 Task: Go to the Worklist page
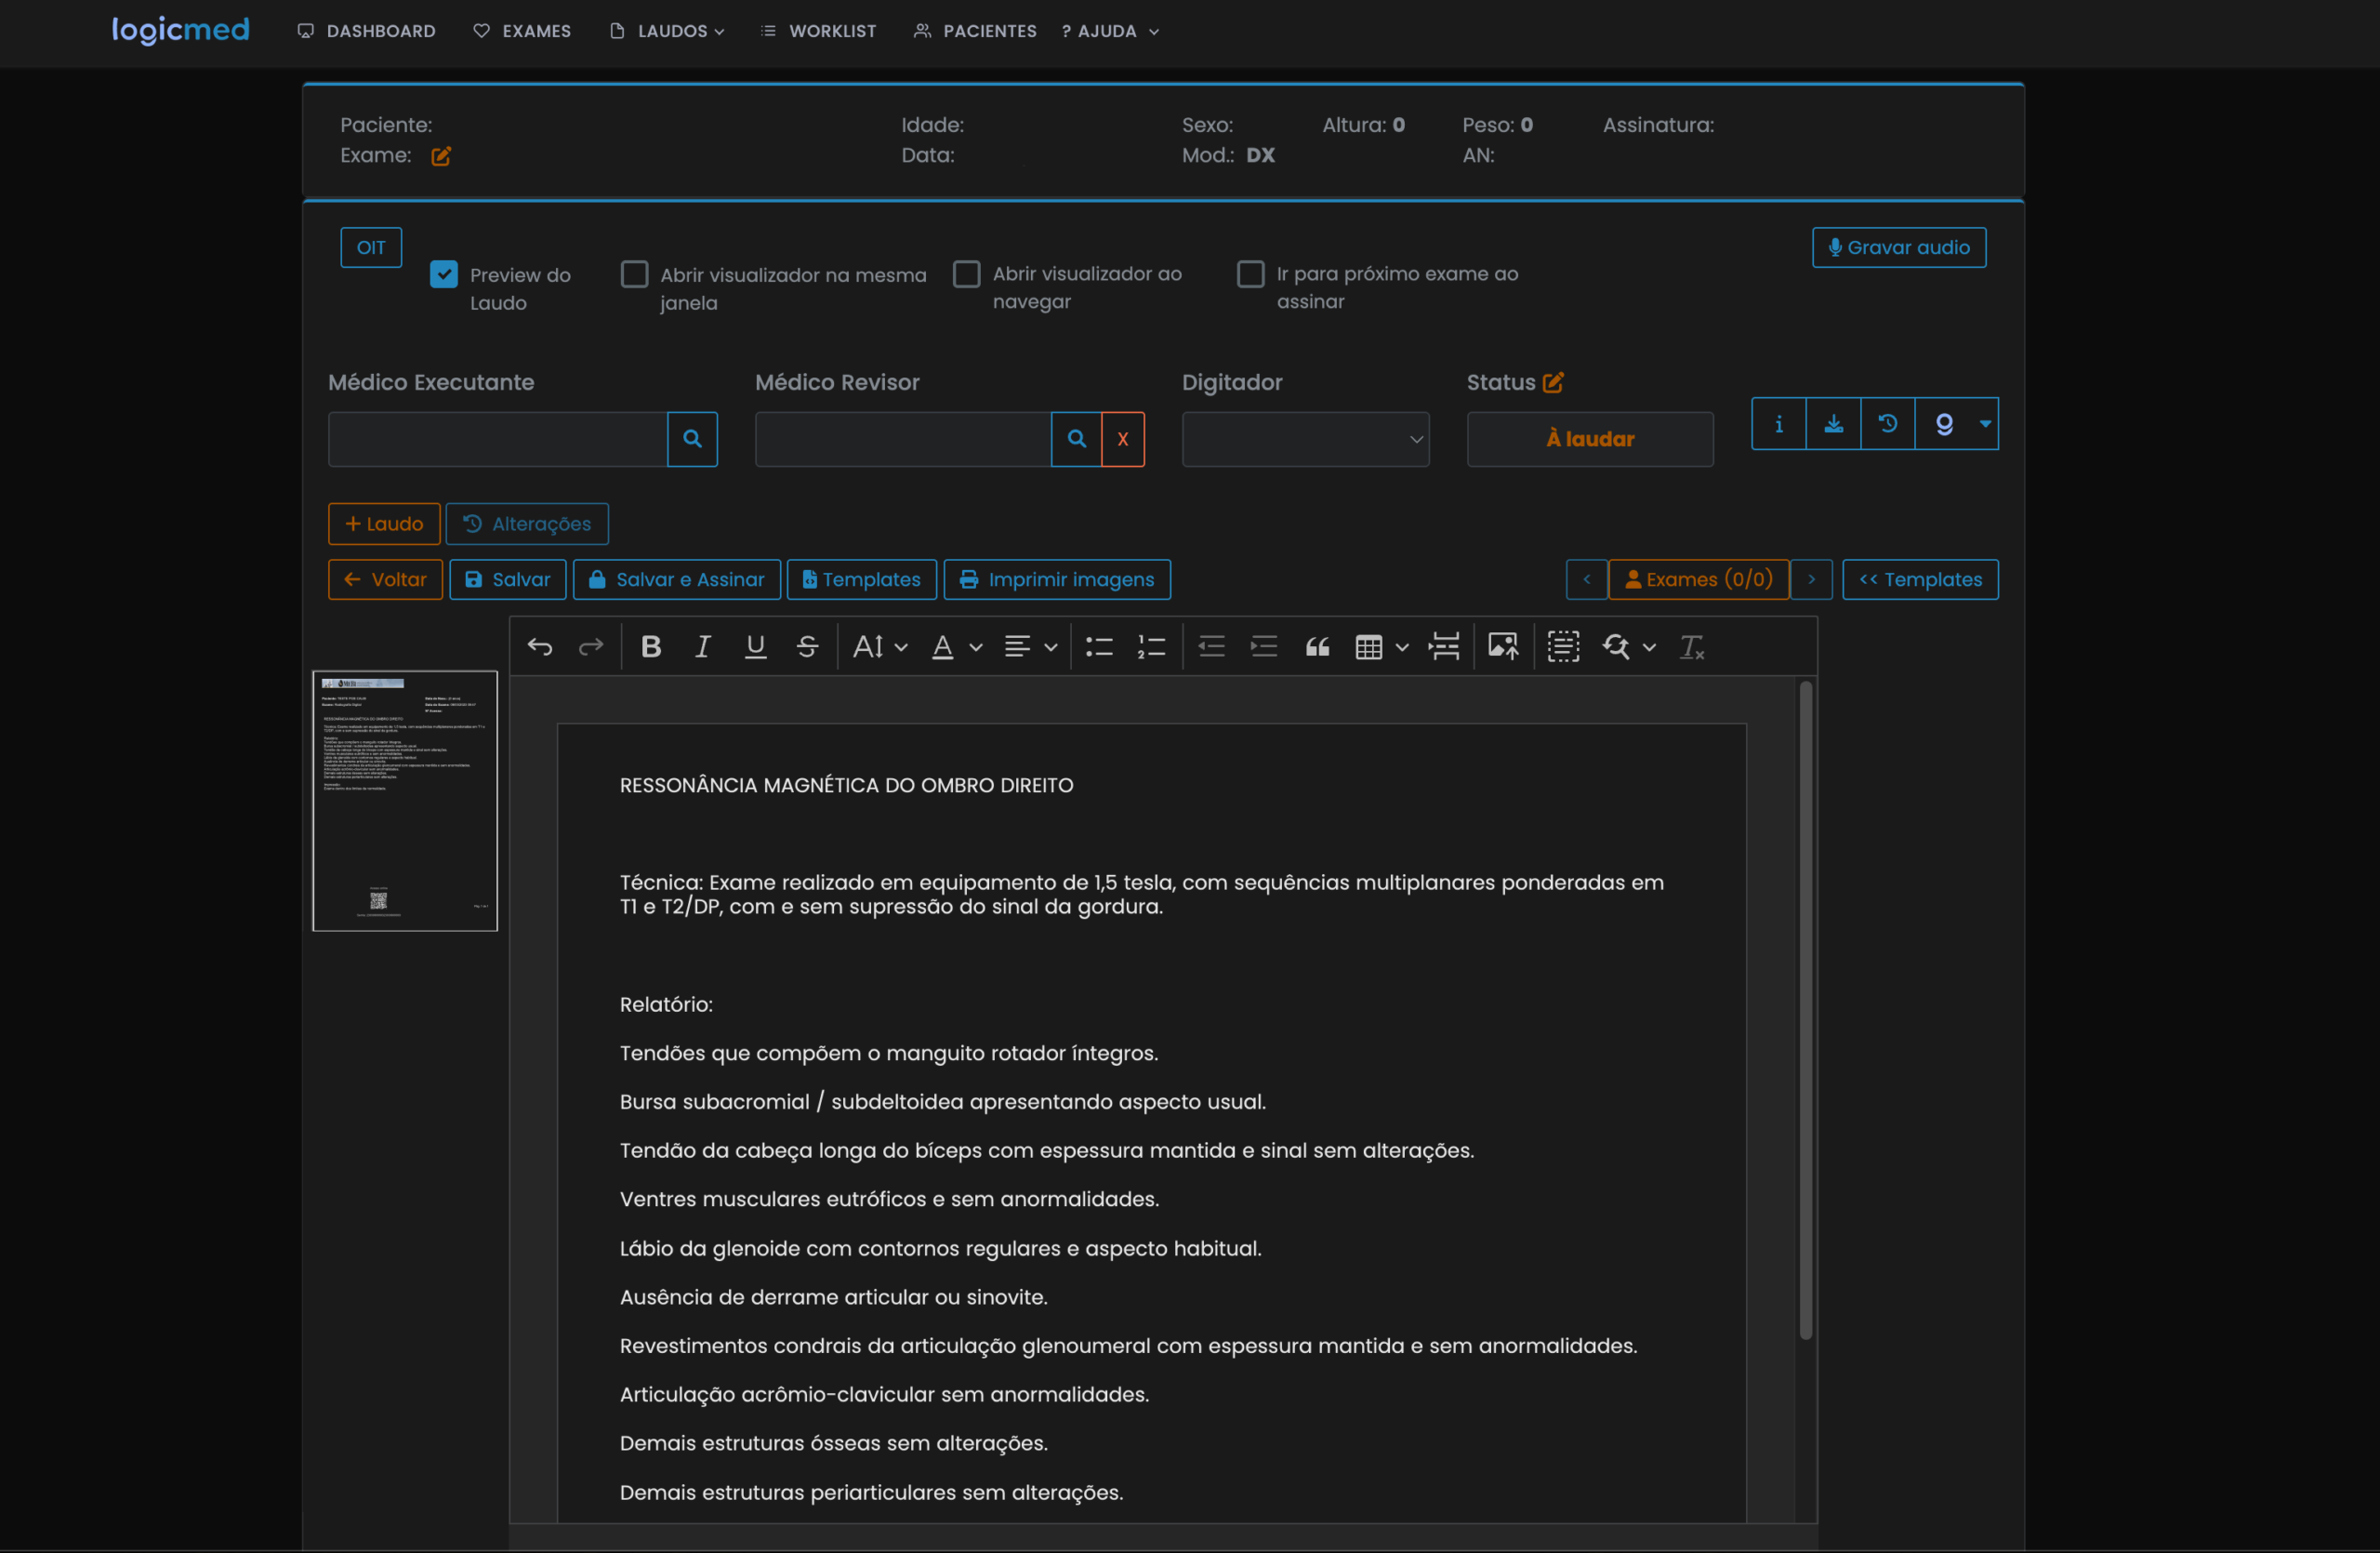tap(818, 31)
